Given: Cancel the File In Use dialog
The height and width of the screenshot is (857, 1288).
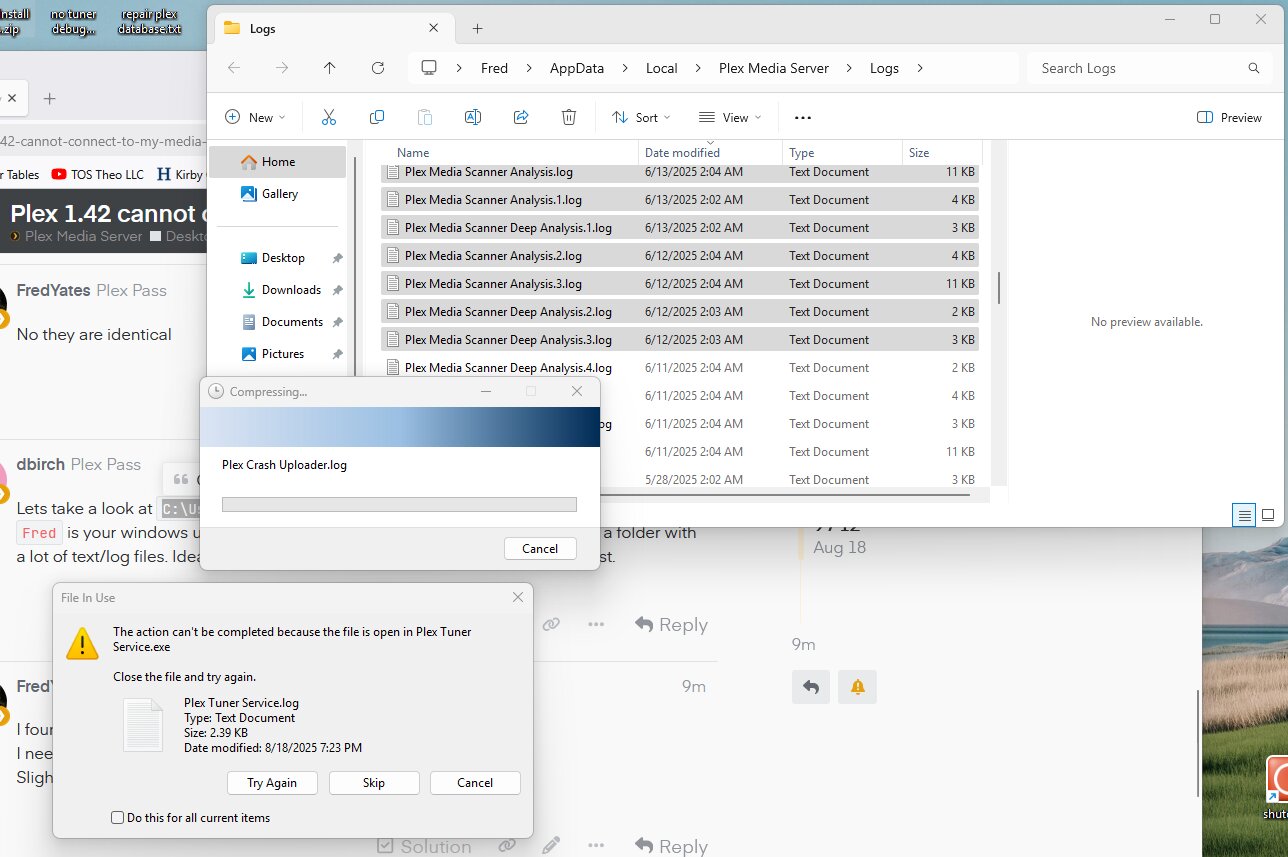Looking at the screenshot, I should [475, 783].
